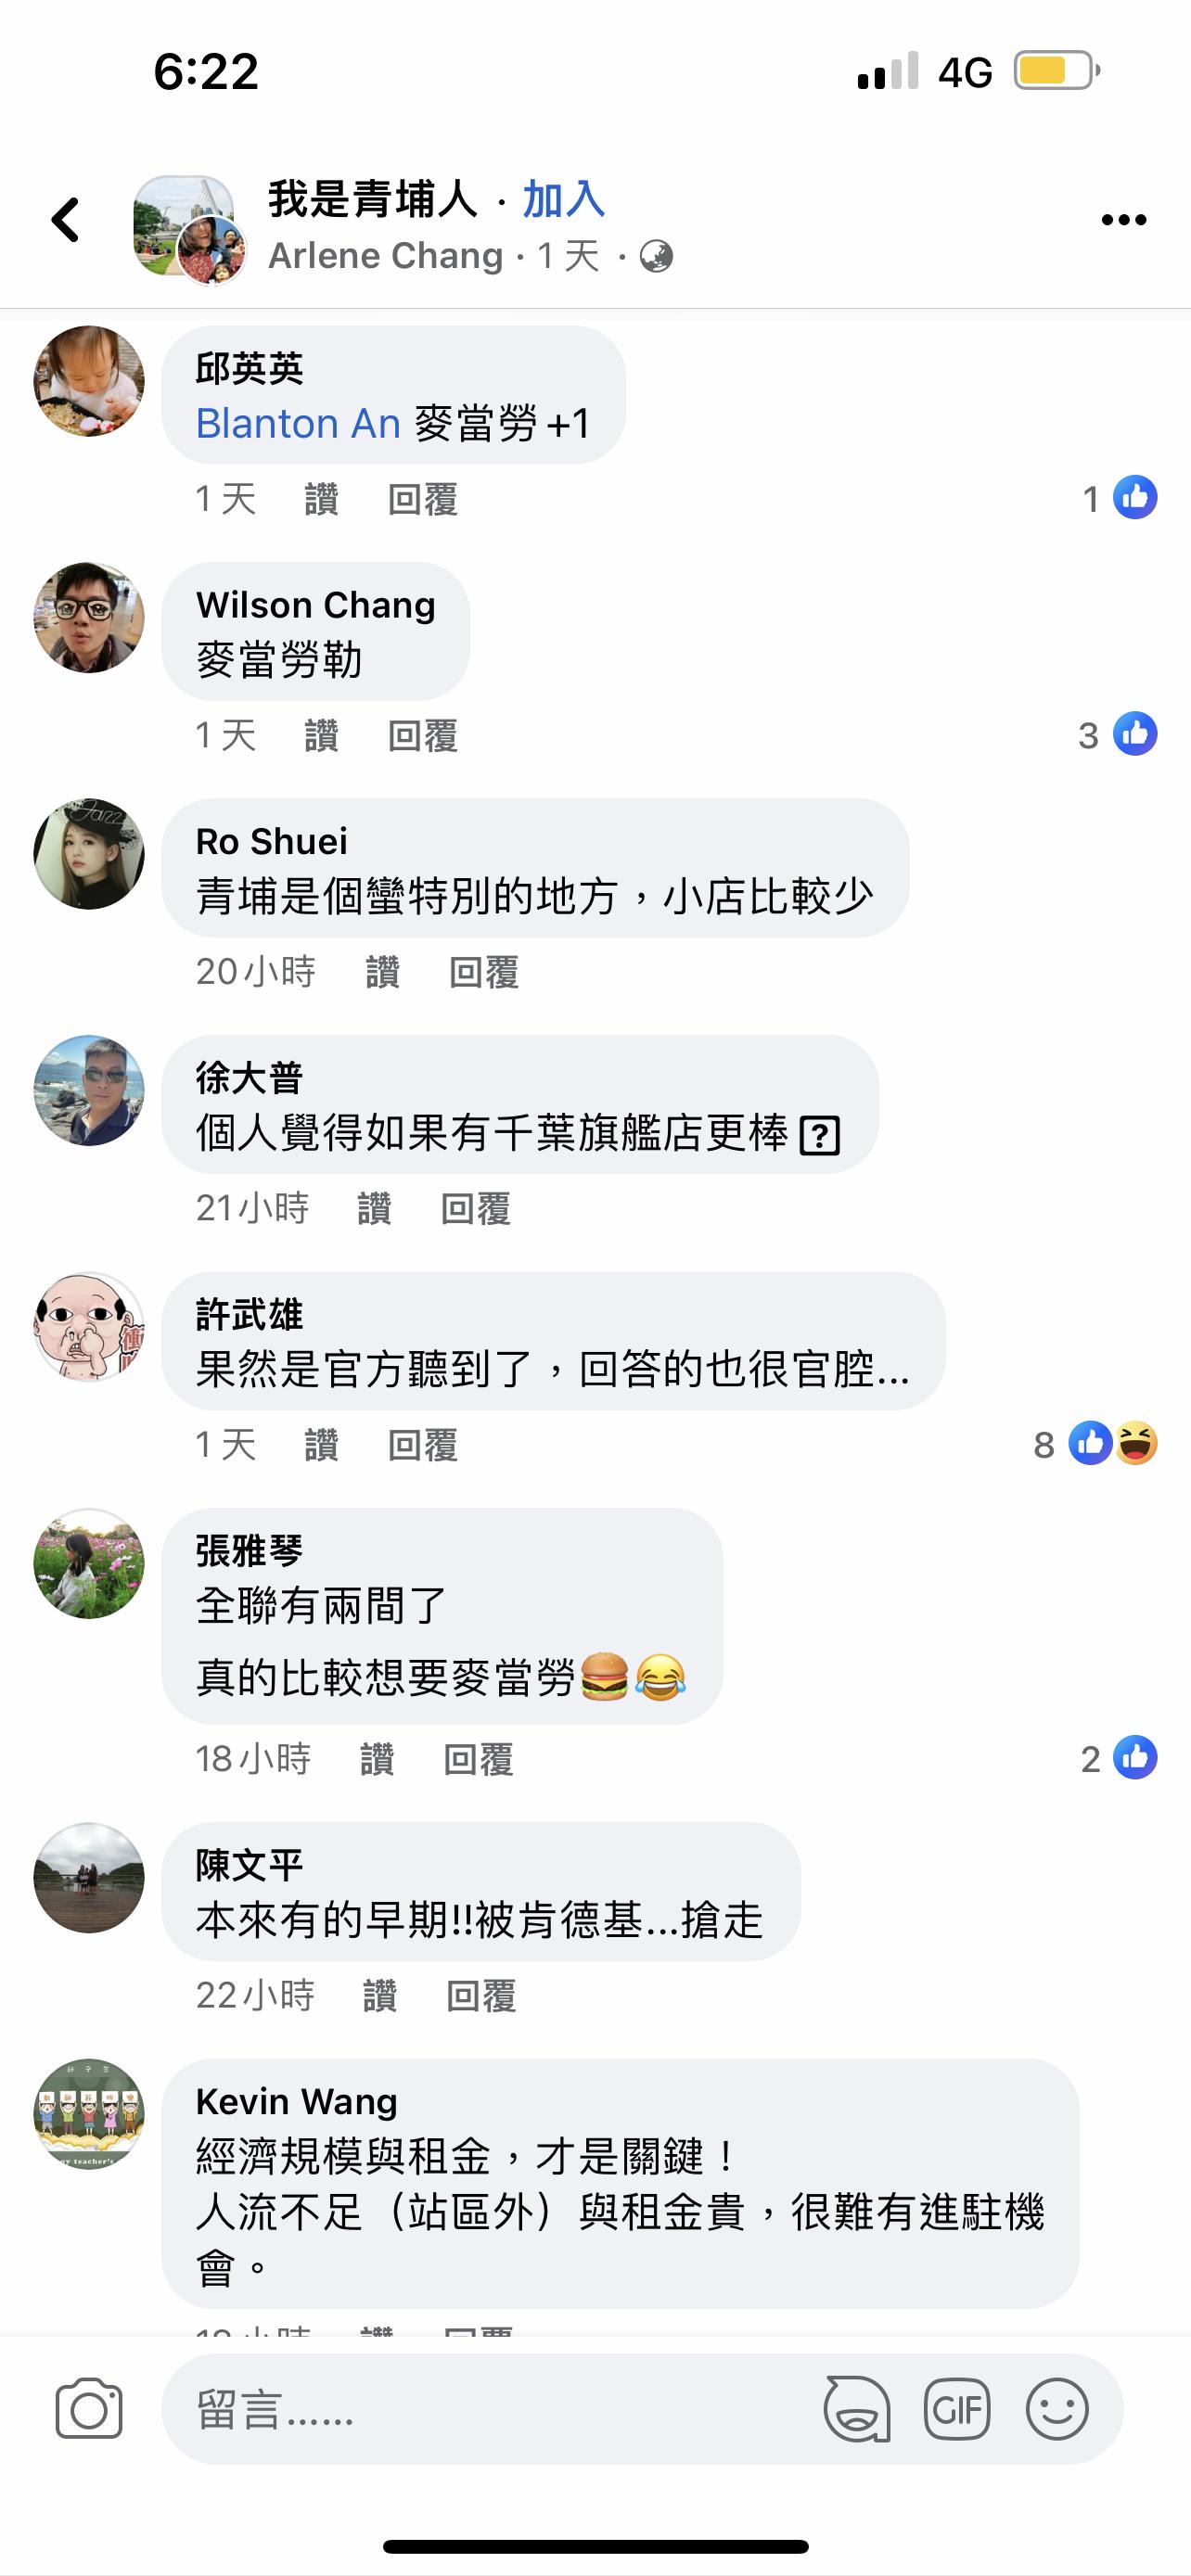1191x2576 pixels.
Task: Open Wilson Chang's profile name
Action: click(316, 605)
